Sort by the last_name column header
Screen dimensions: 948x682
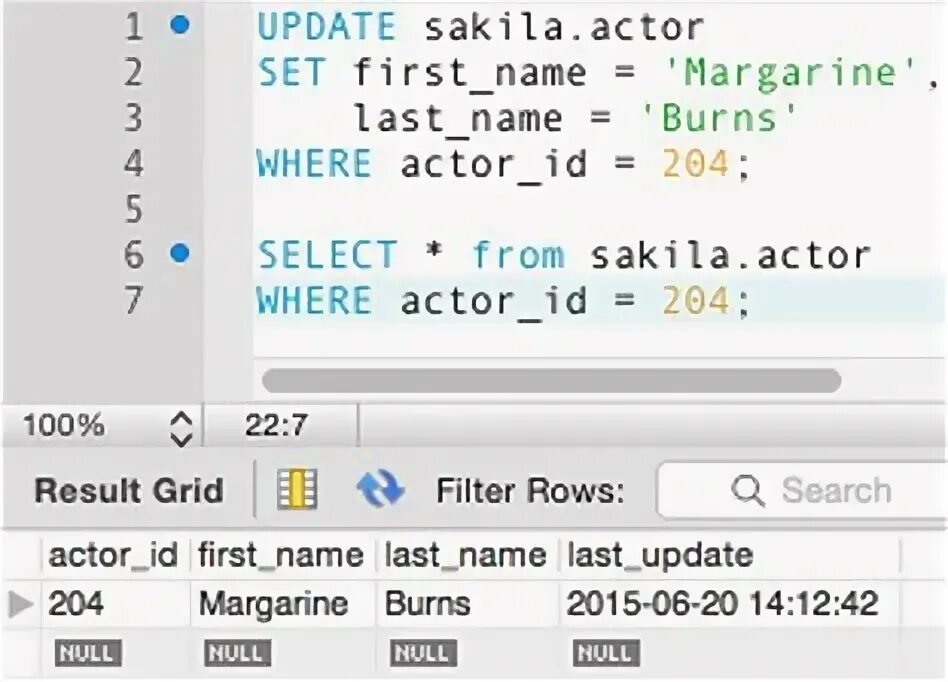[466, 556]
